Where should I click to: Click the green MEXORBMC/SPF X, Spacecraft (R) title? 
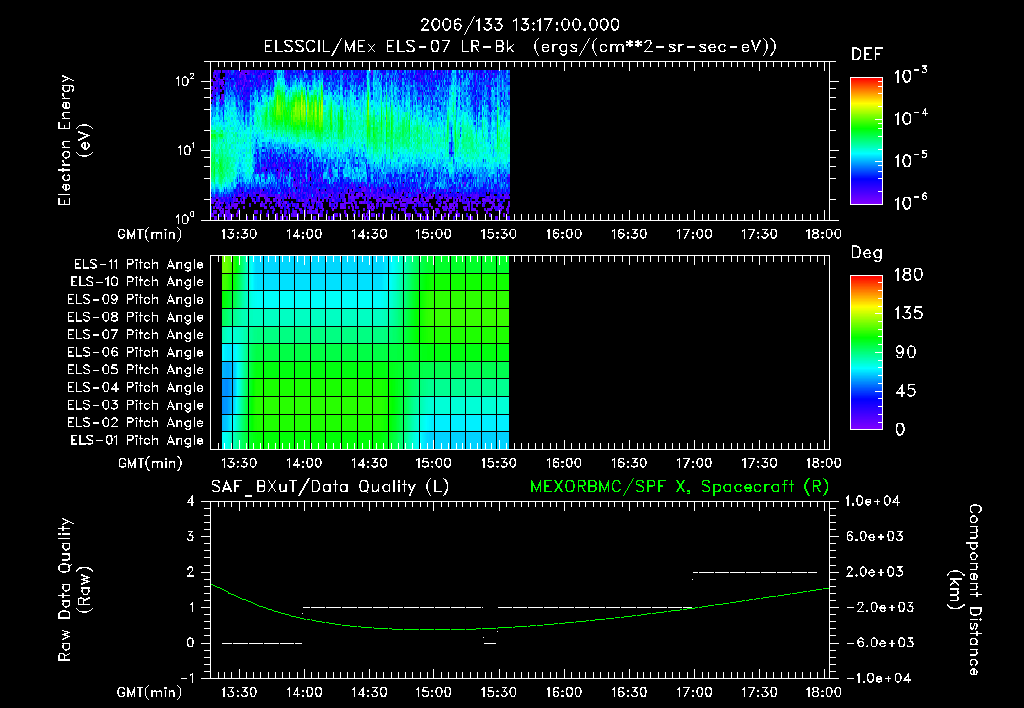[679, 487]
